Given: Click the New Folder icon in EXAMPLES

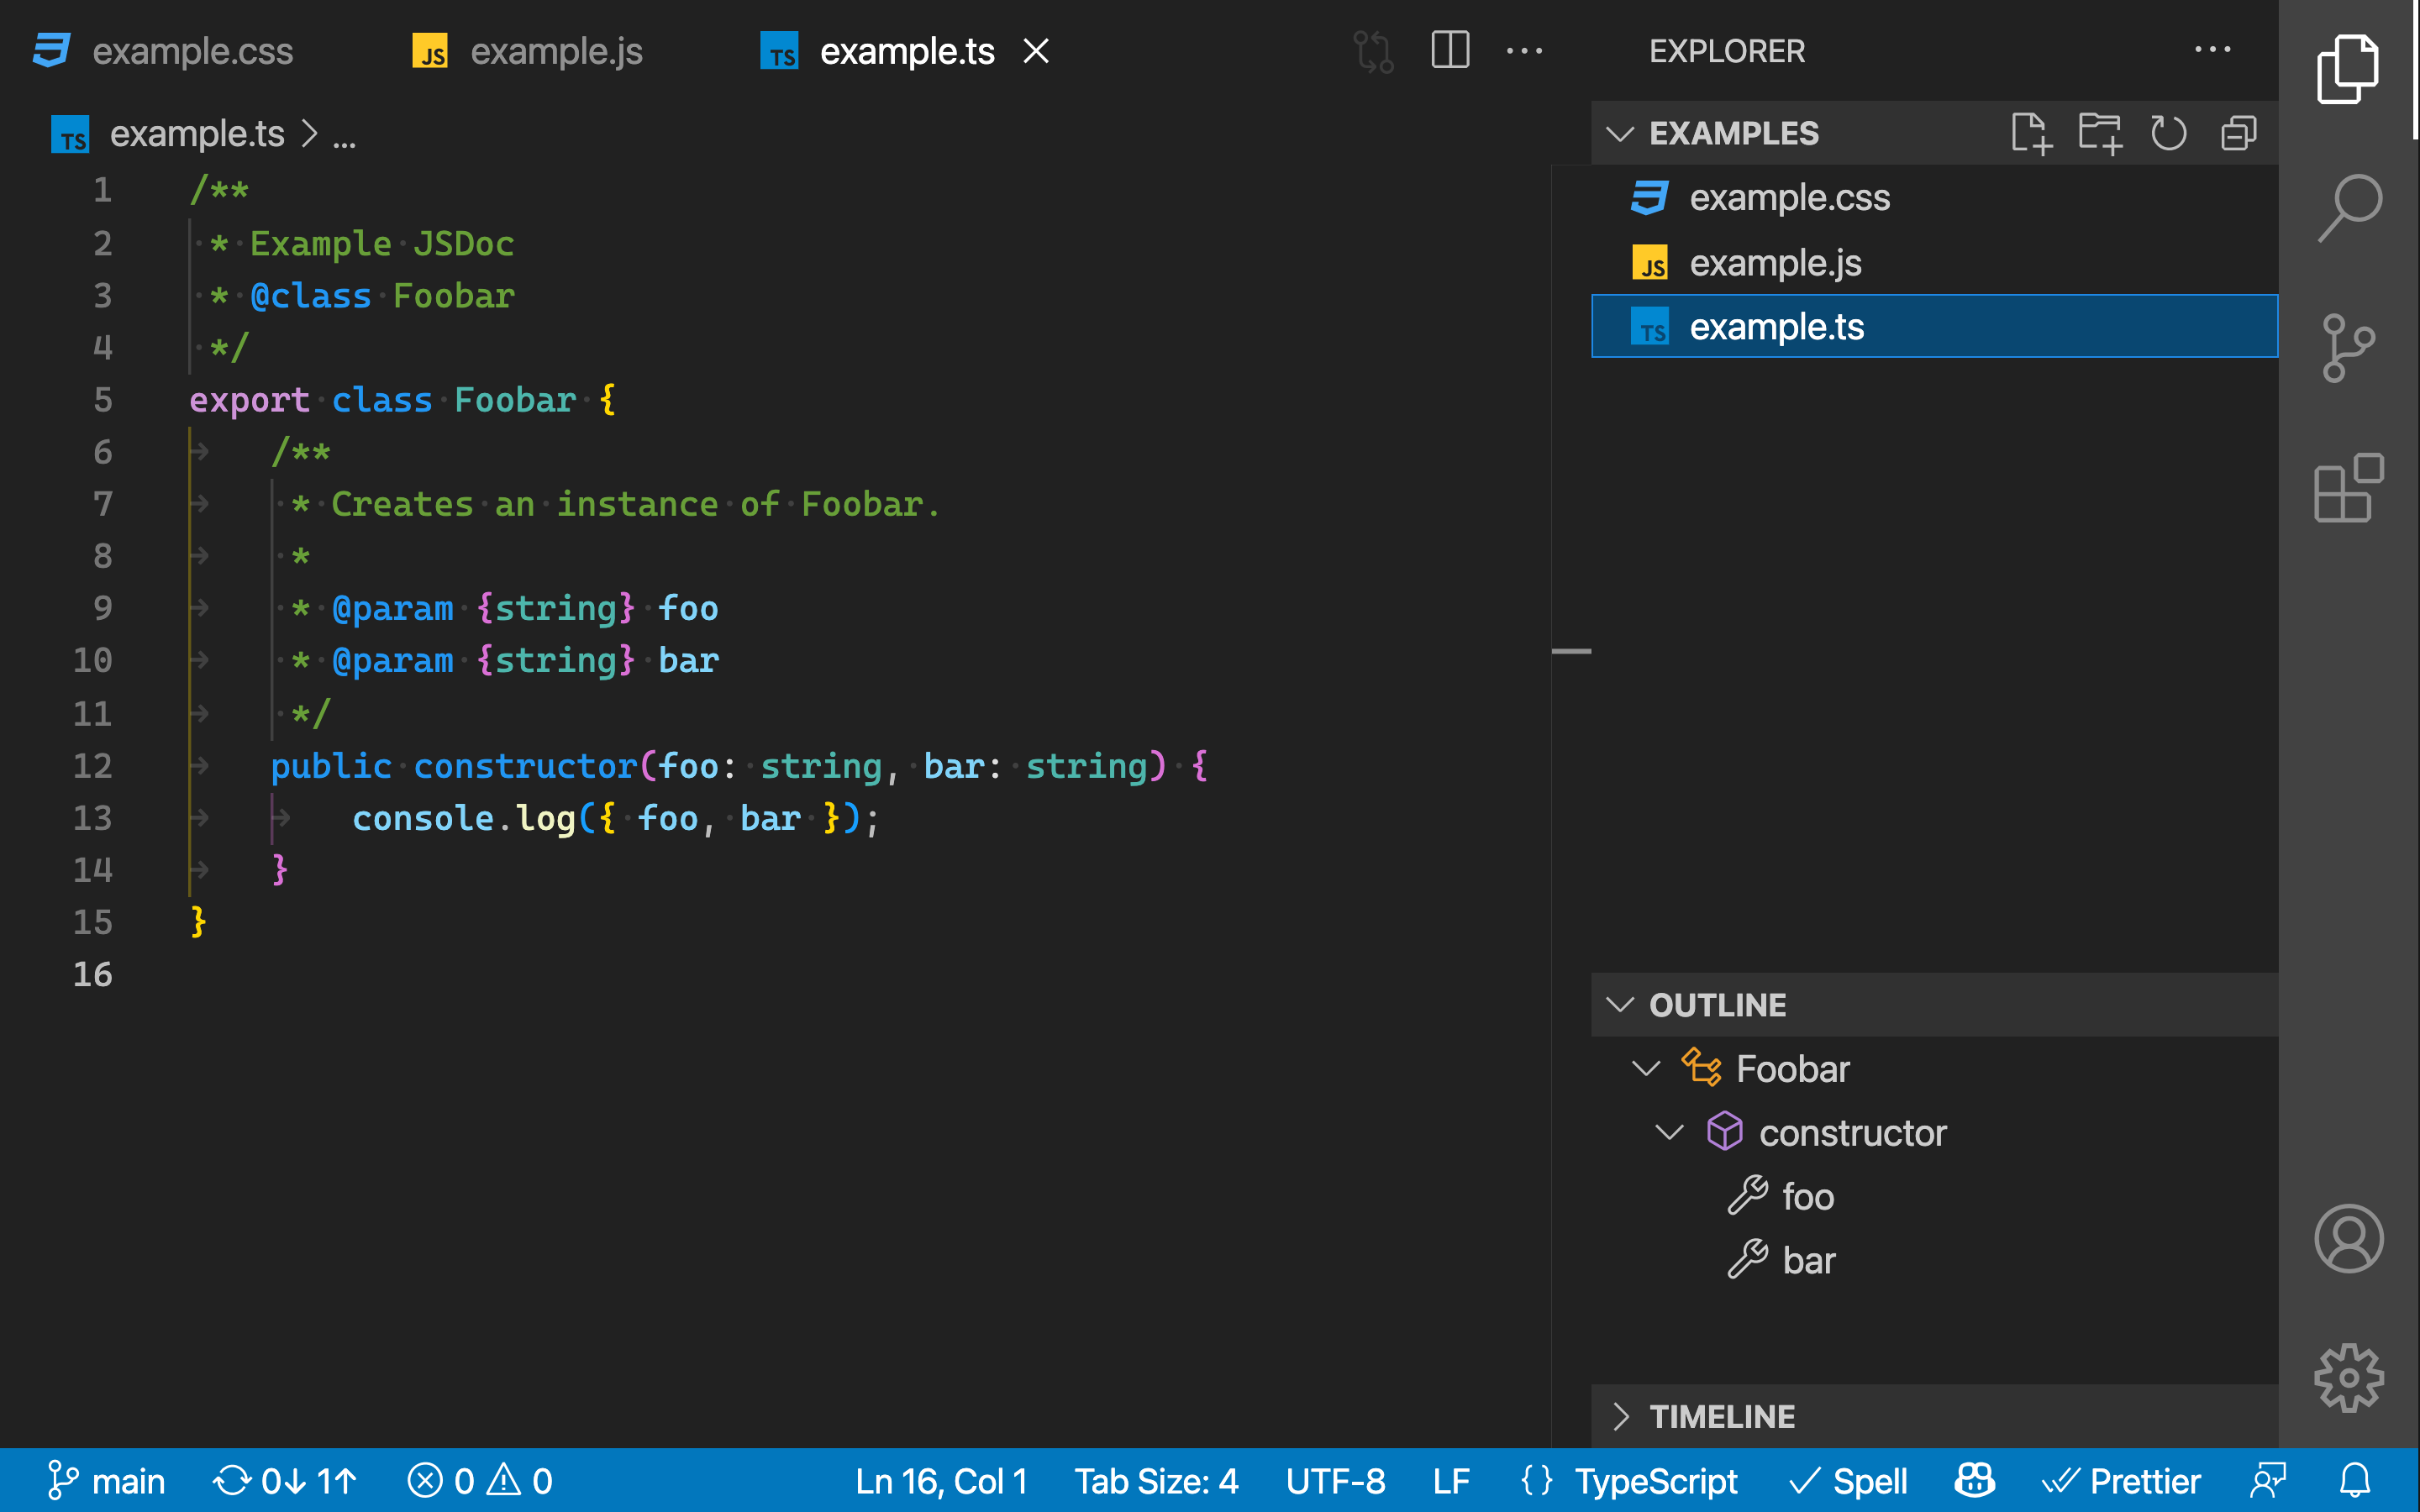Looking at the screenshot, I should point(2099,133).
